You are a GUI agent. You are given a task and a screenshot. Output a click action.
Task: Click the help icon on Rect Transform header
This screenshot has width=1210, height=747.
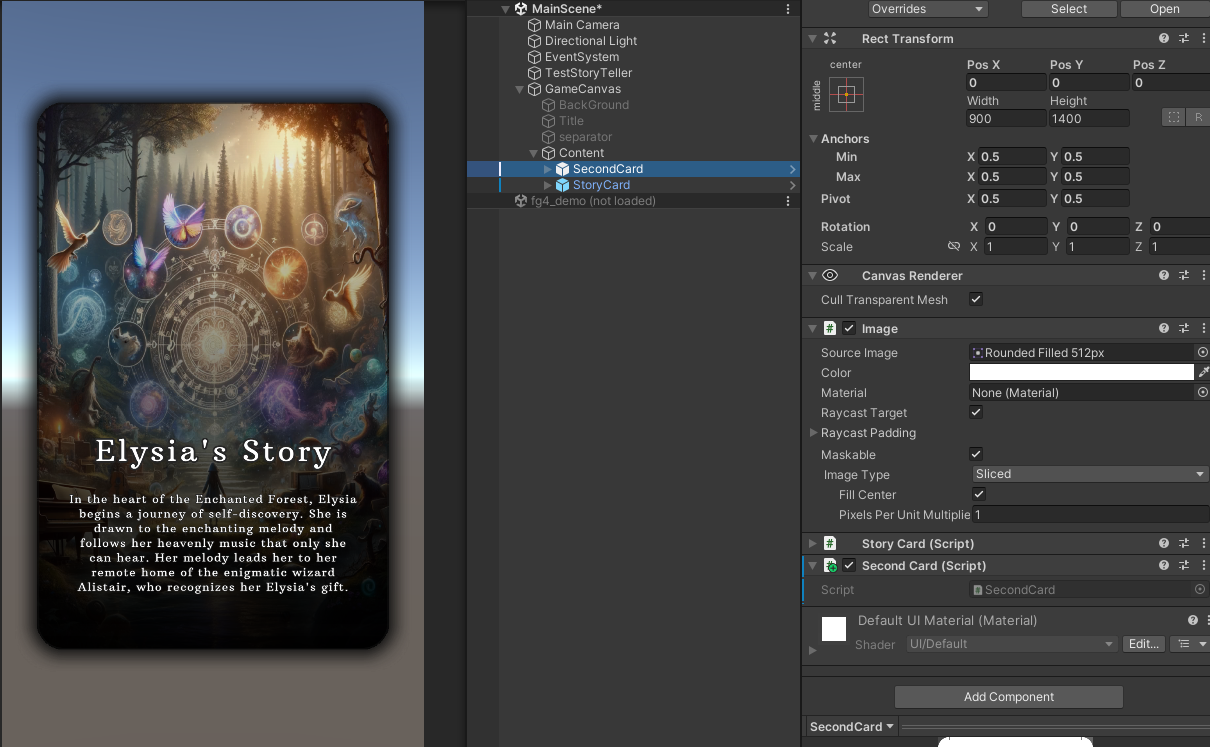click(1164, 39)
